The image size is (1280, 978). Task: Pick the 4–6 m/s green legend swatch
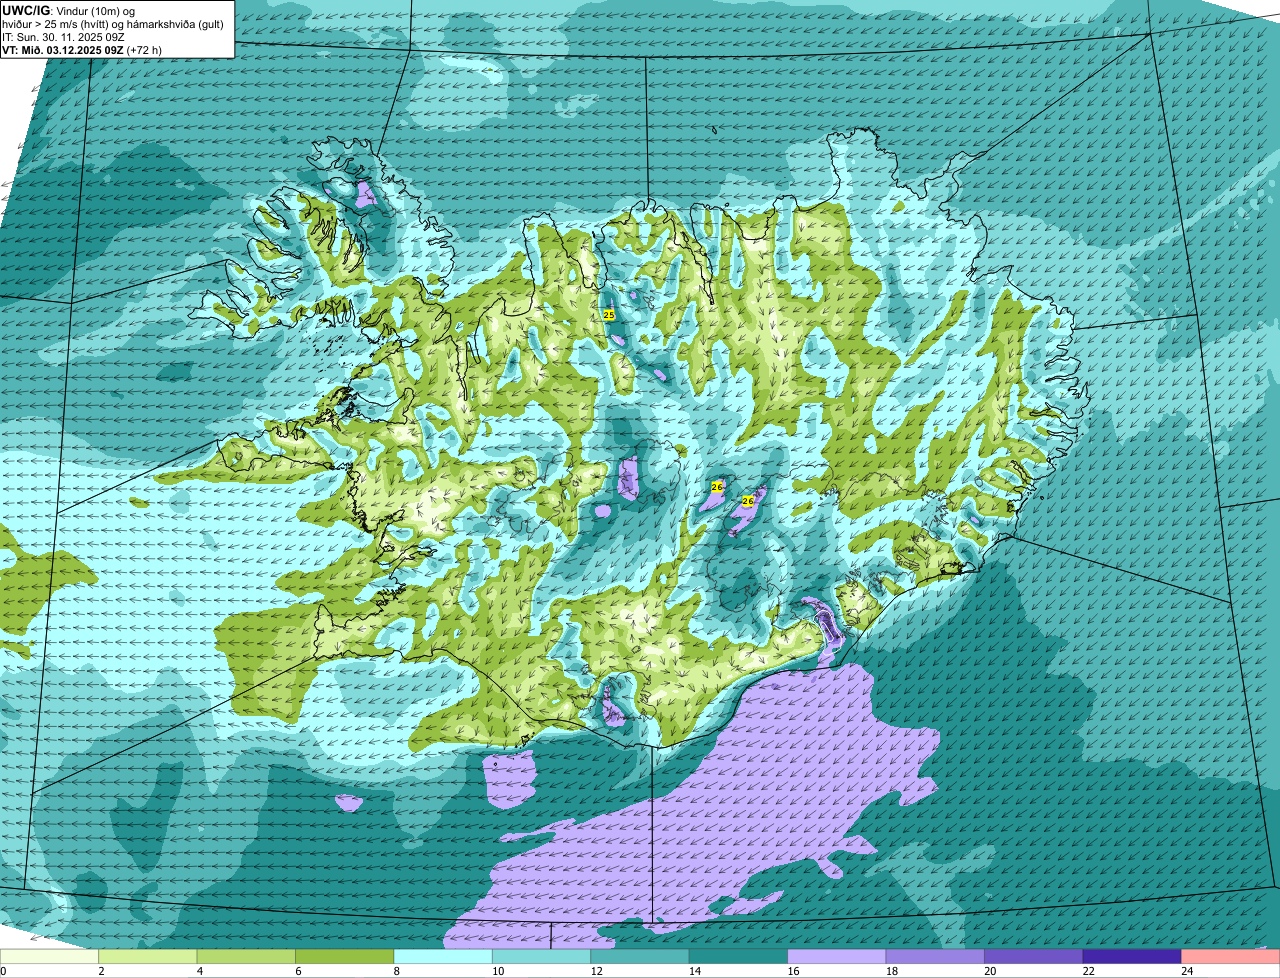(x=247, y=956)
